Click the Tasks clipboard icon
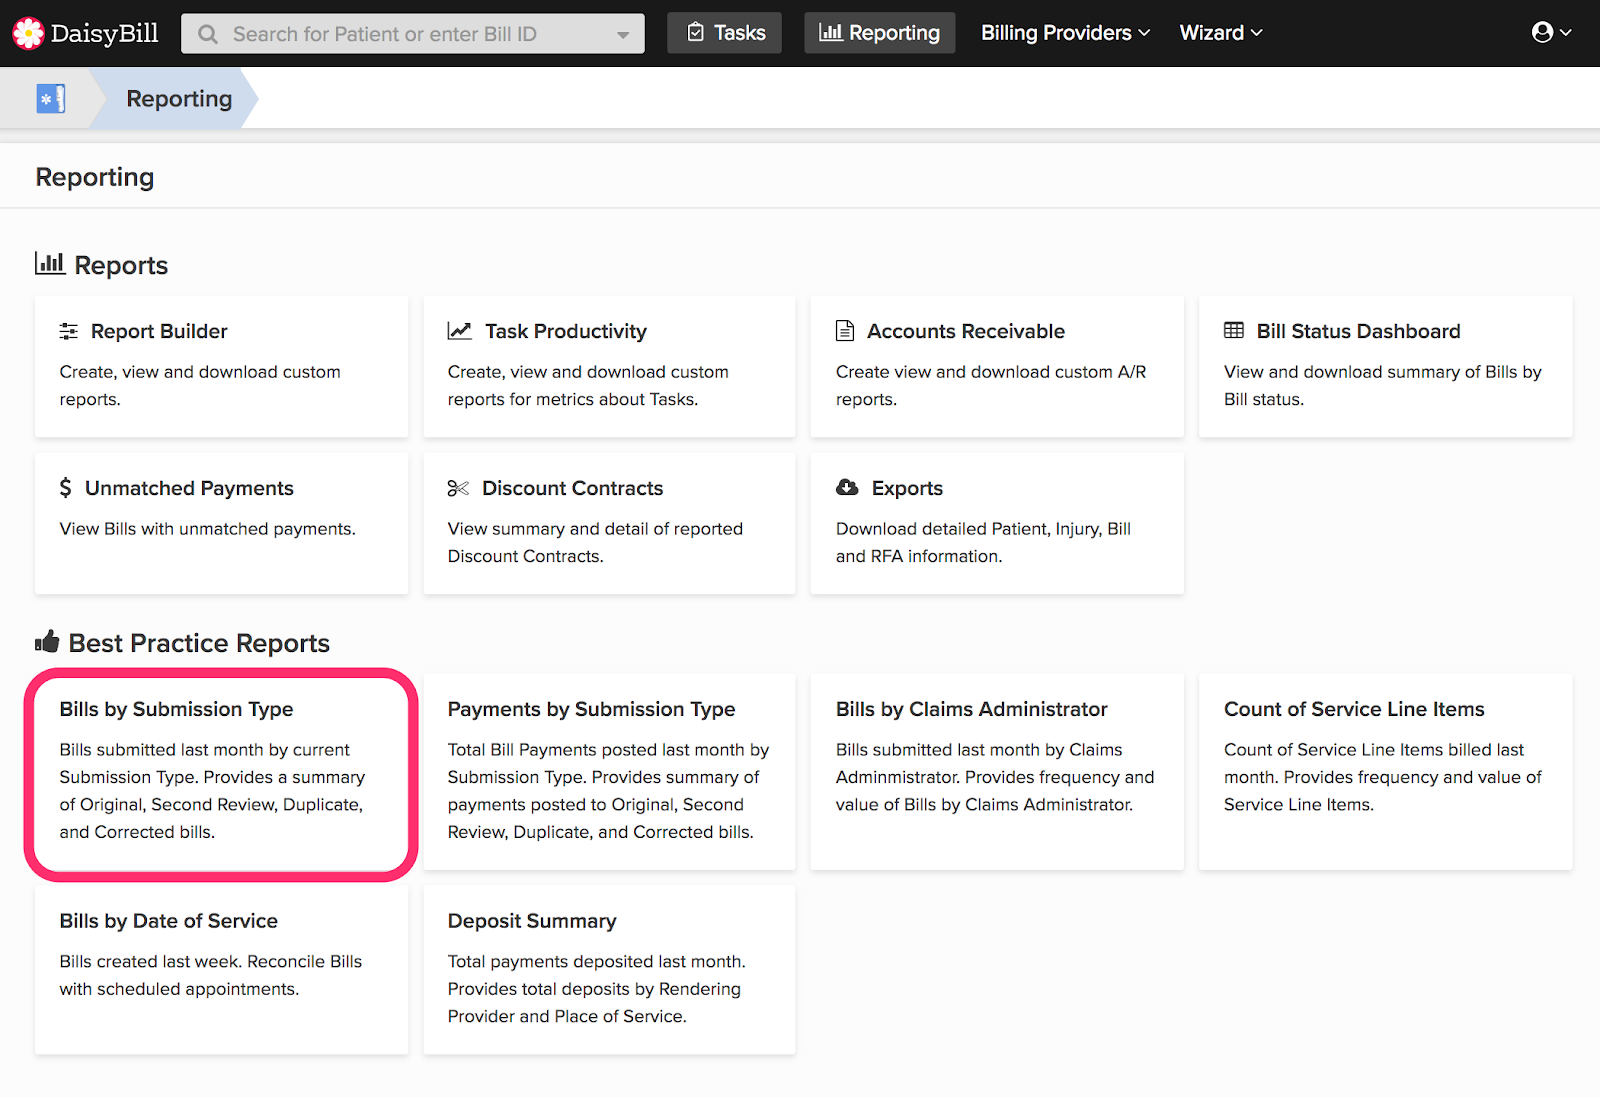 click(696, 33)
